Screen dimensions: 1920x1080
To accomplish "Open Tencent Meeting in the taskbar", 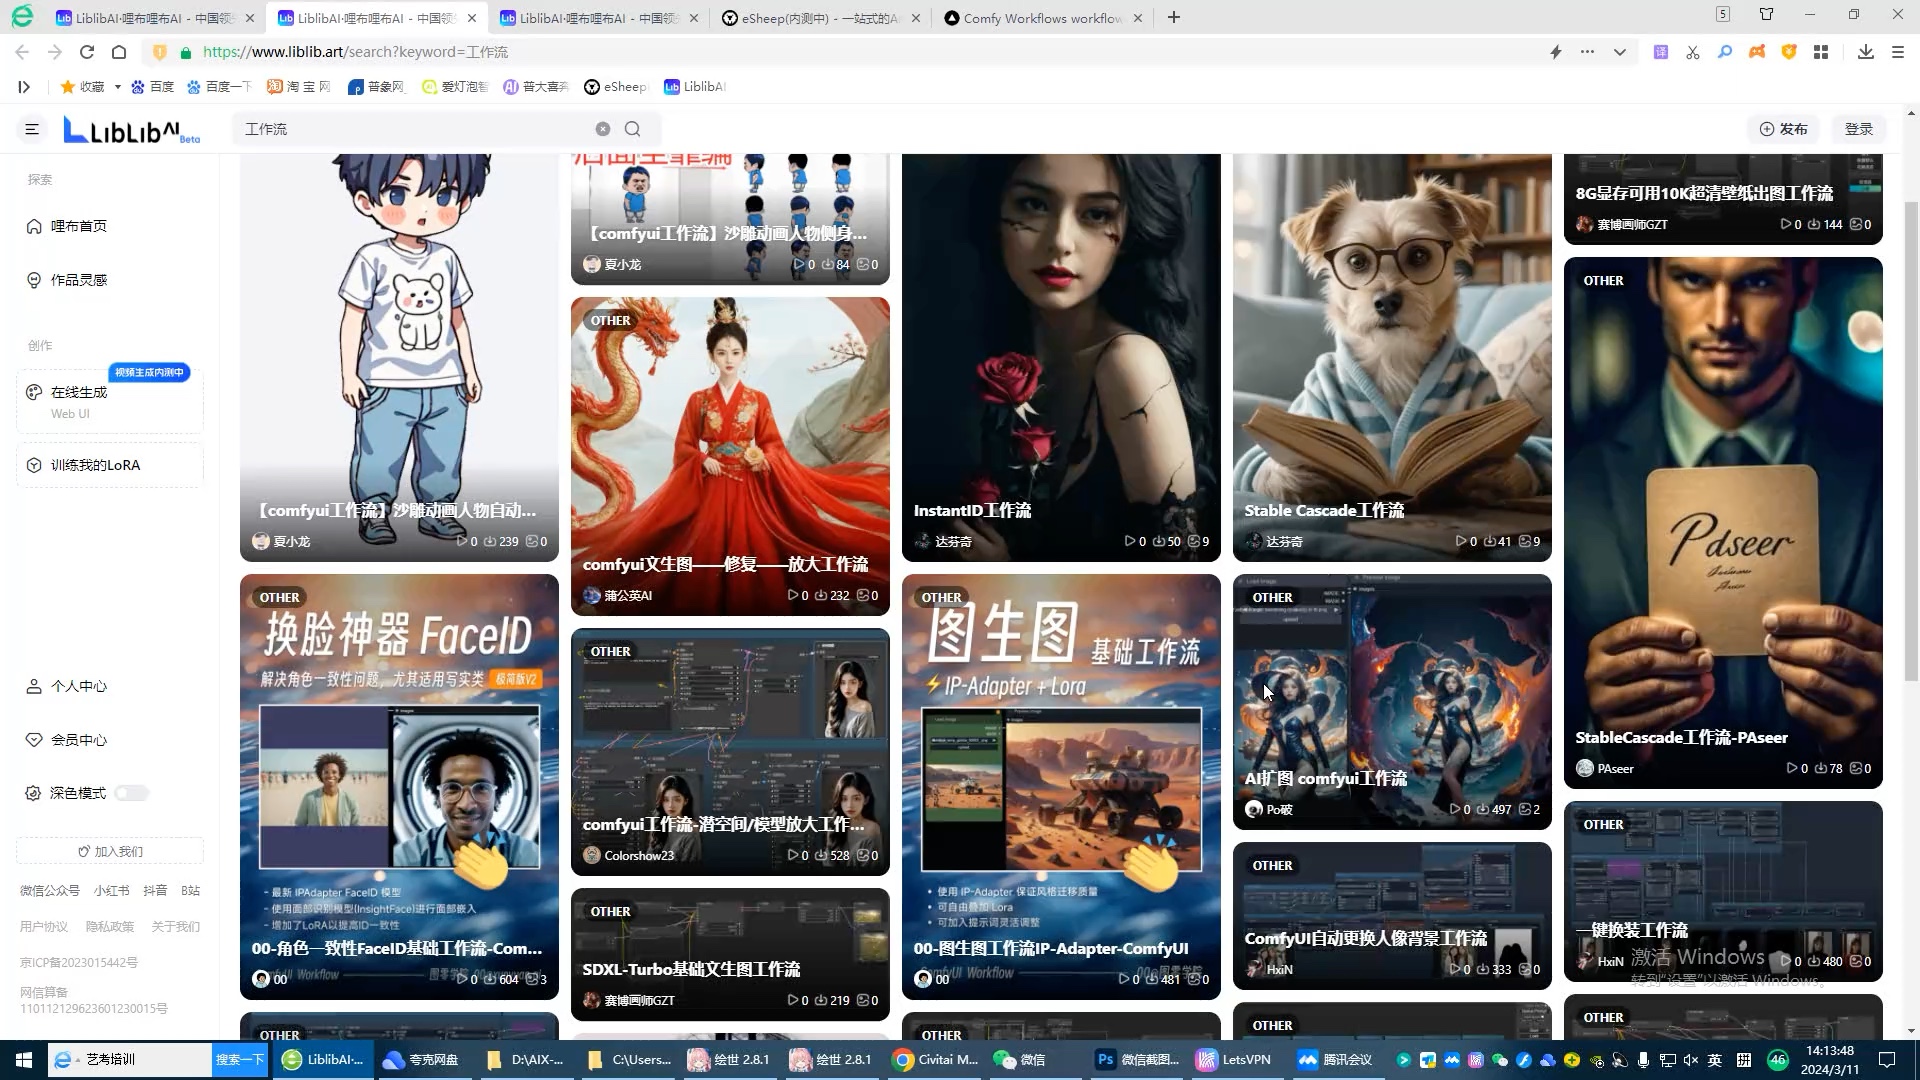I will pyautogui.click(x=1336, y=1059).
